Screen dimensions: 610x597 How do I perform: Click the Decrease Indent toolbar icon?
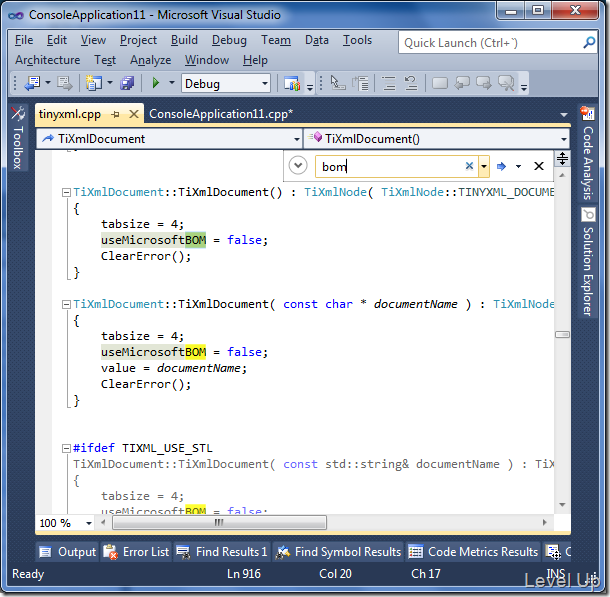pos(411,83)
